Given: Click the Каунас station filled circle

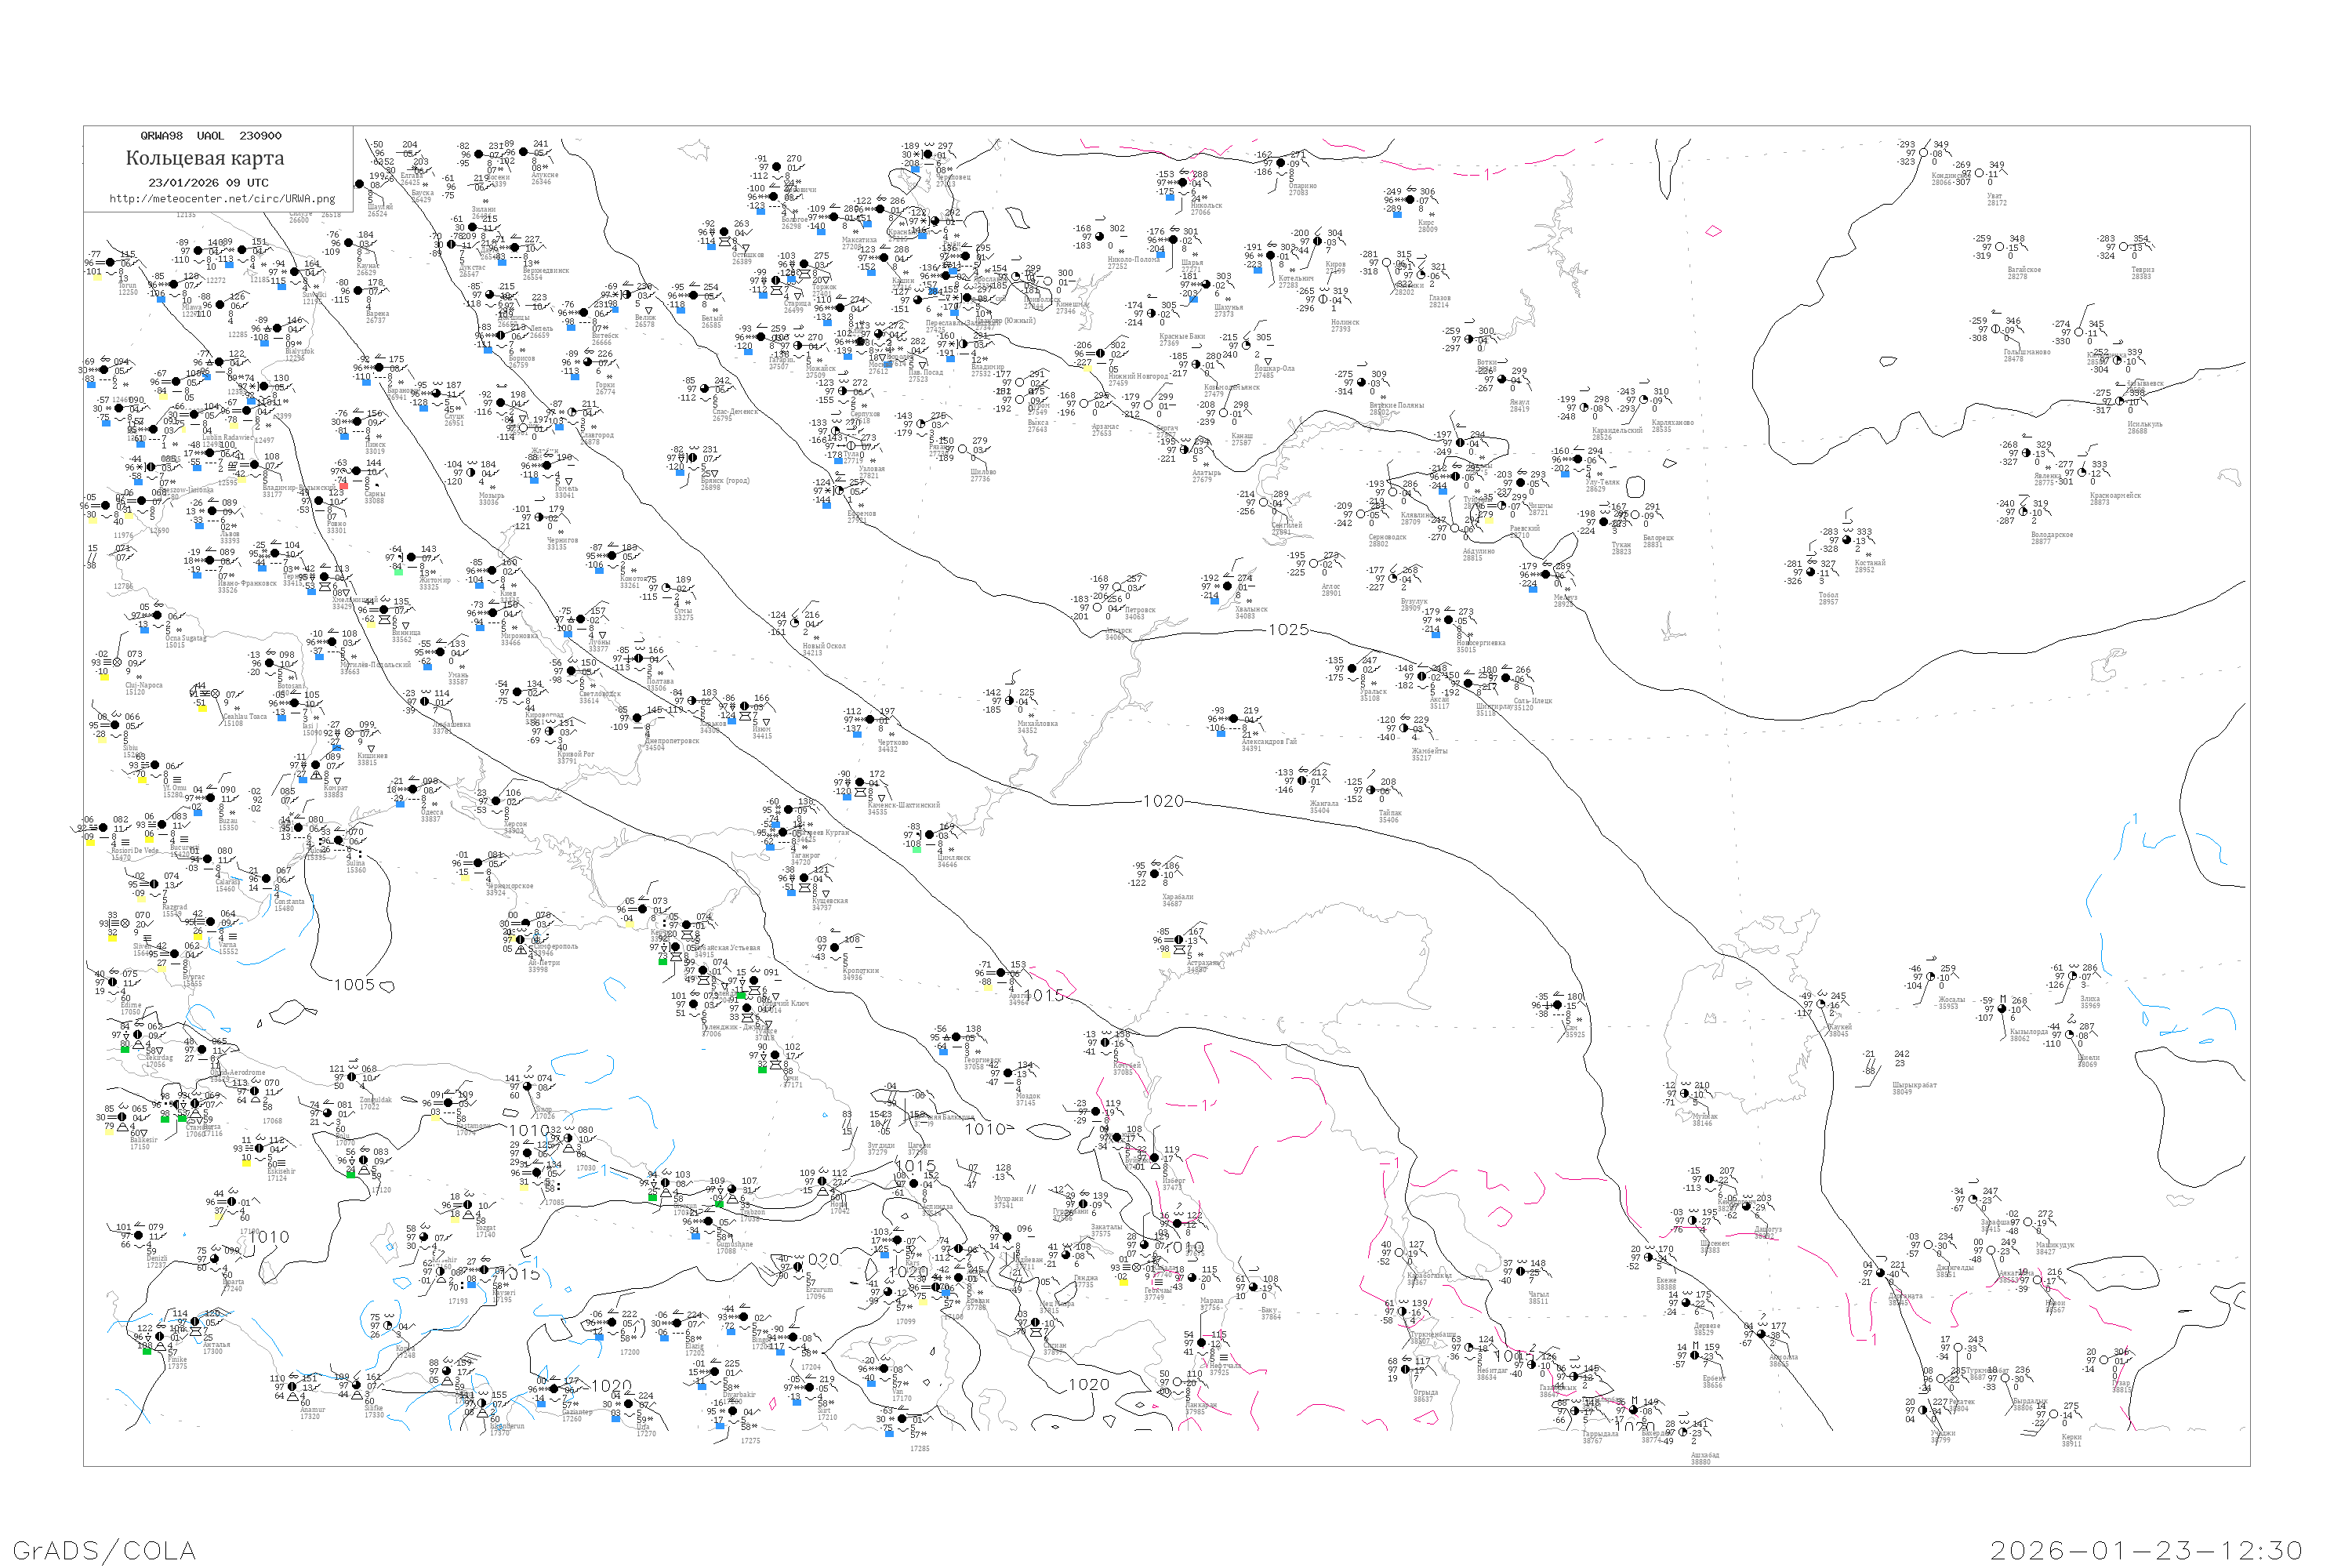Looking at the screenshot, I should (x=348, y=243).
